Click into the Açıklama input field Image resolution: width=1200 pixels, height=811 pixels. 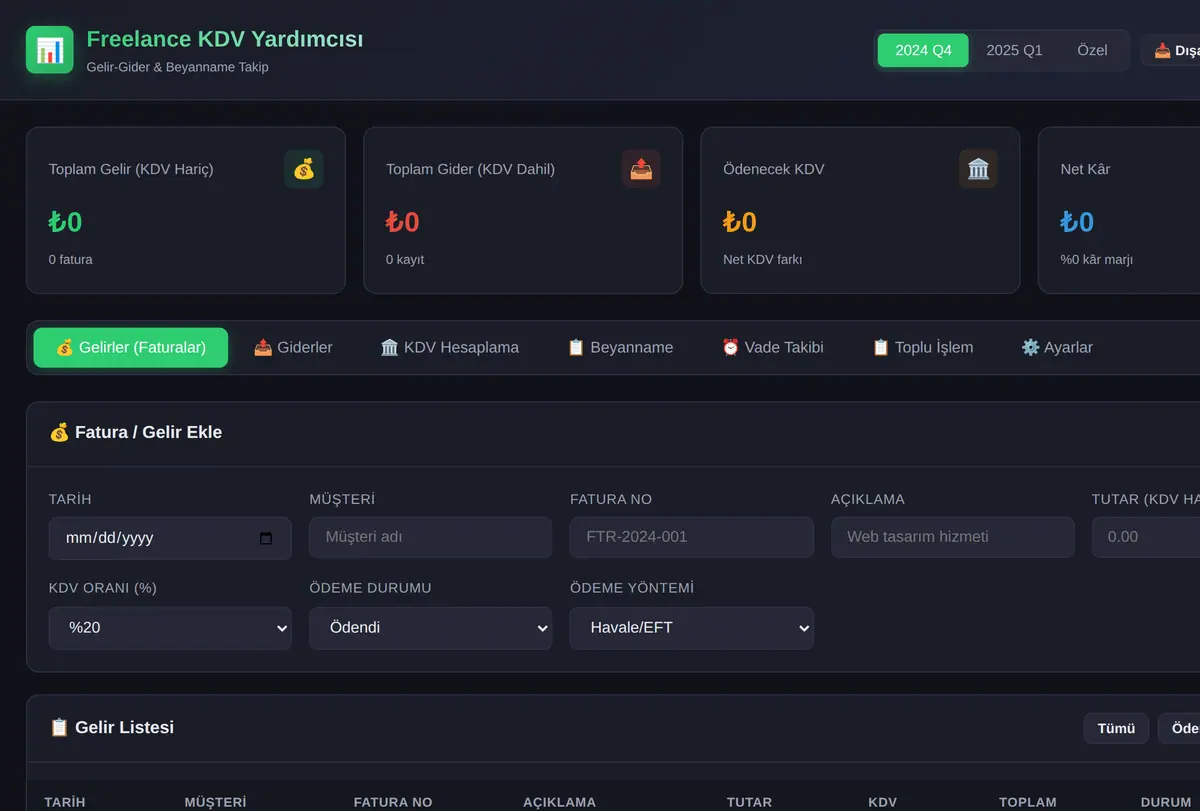tap(953, 537)
